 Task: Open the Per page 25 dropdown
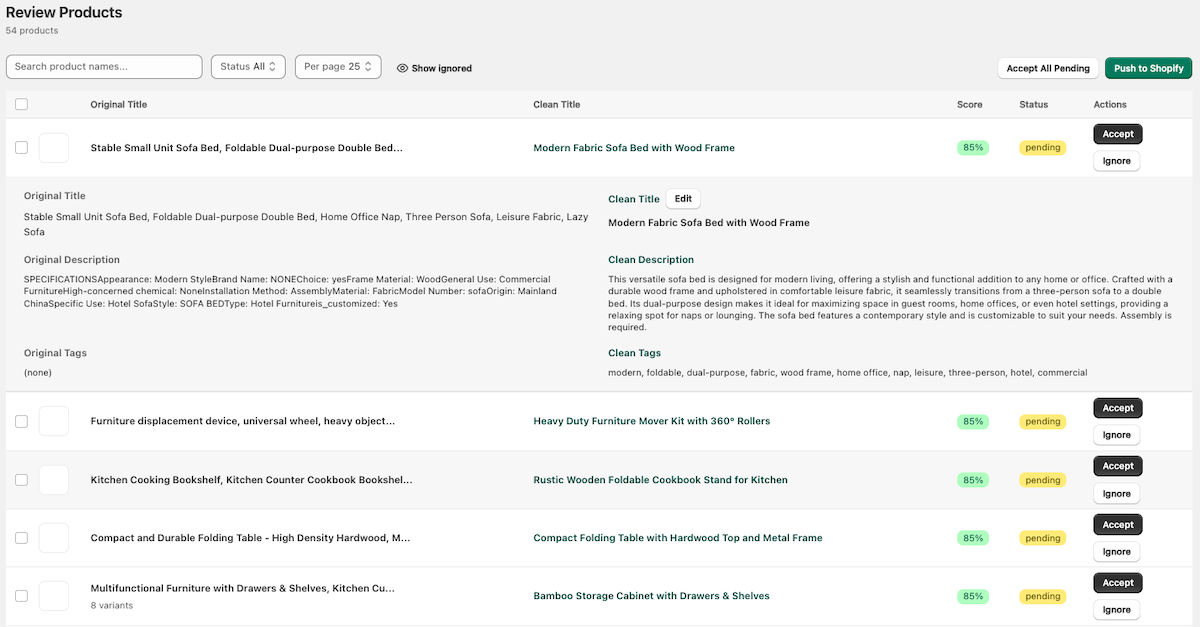[338, 67]
